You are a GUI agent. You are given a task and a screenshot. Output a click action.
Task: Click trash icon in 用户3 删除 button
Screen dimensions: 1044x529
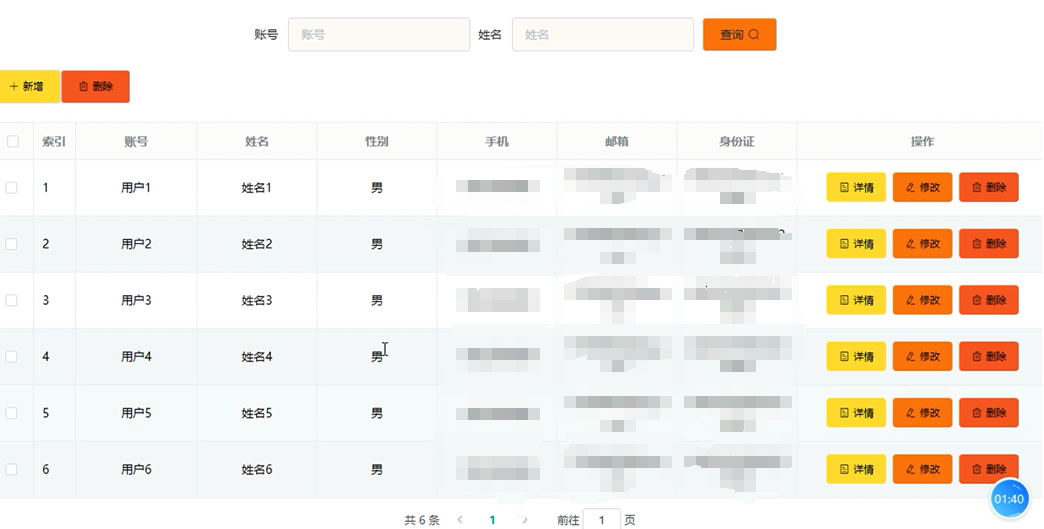[977, 300]
